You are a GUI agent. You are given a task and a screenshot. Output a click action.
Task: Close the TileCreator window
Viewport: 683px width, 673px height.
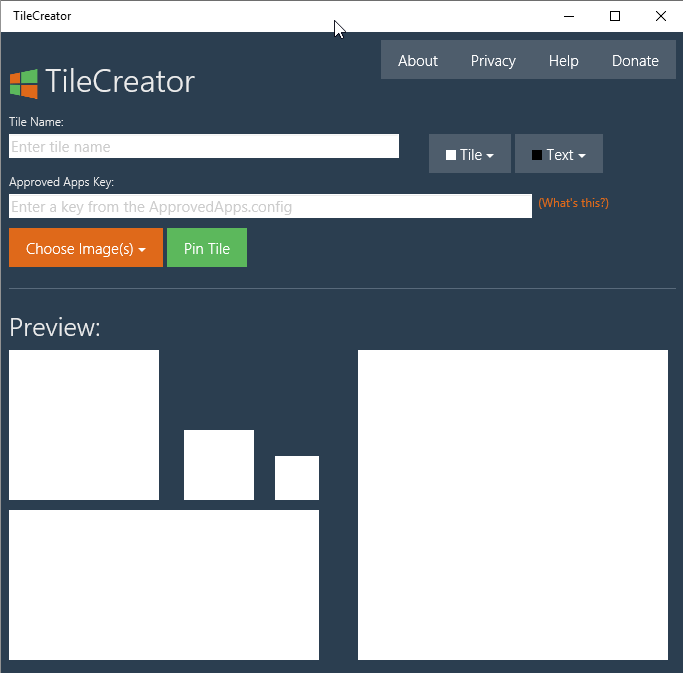coord(660,16)
